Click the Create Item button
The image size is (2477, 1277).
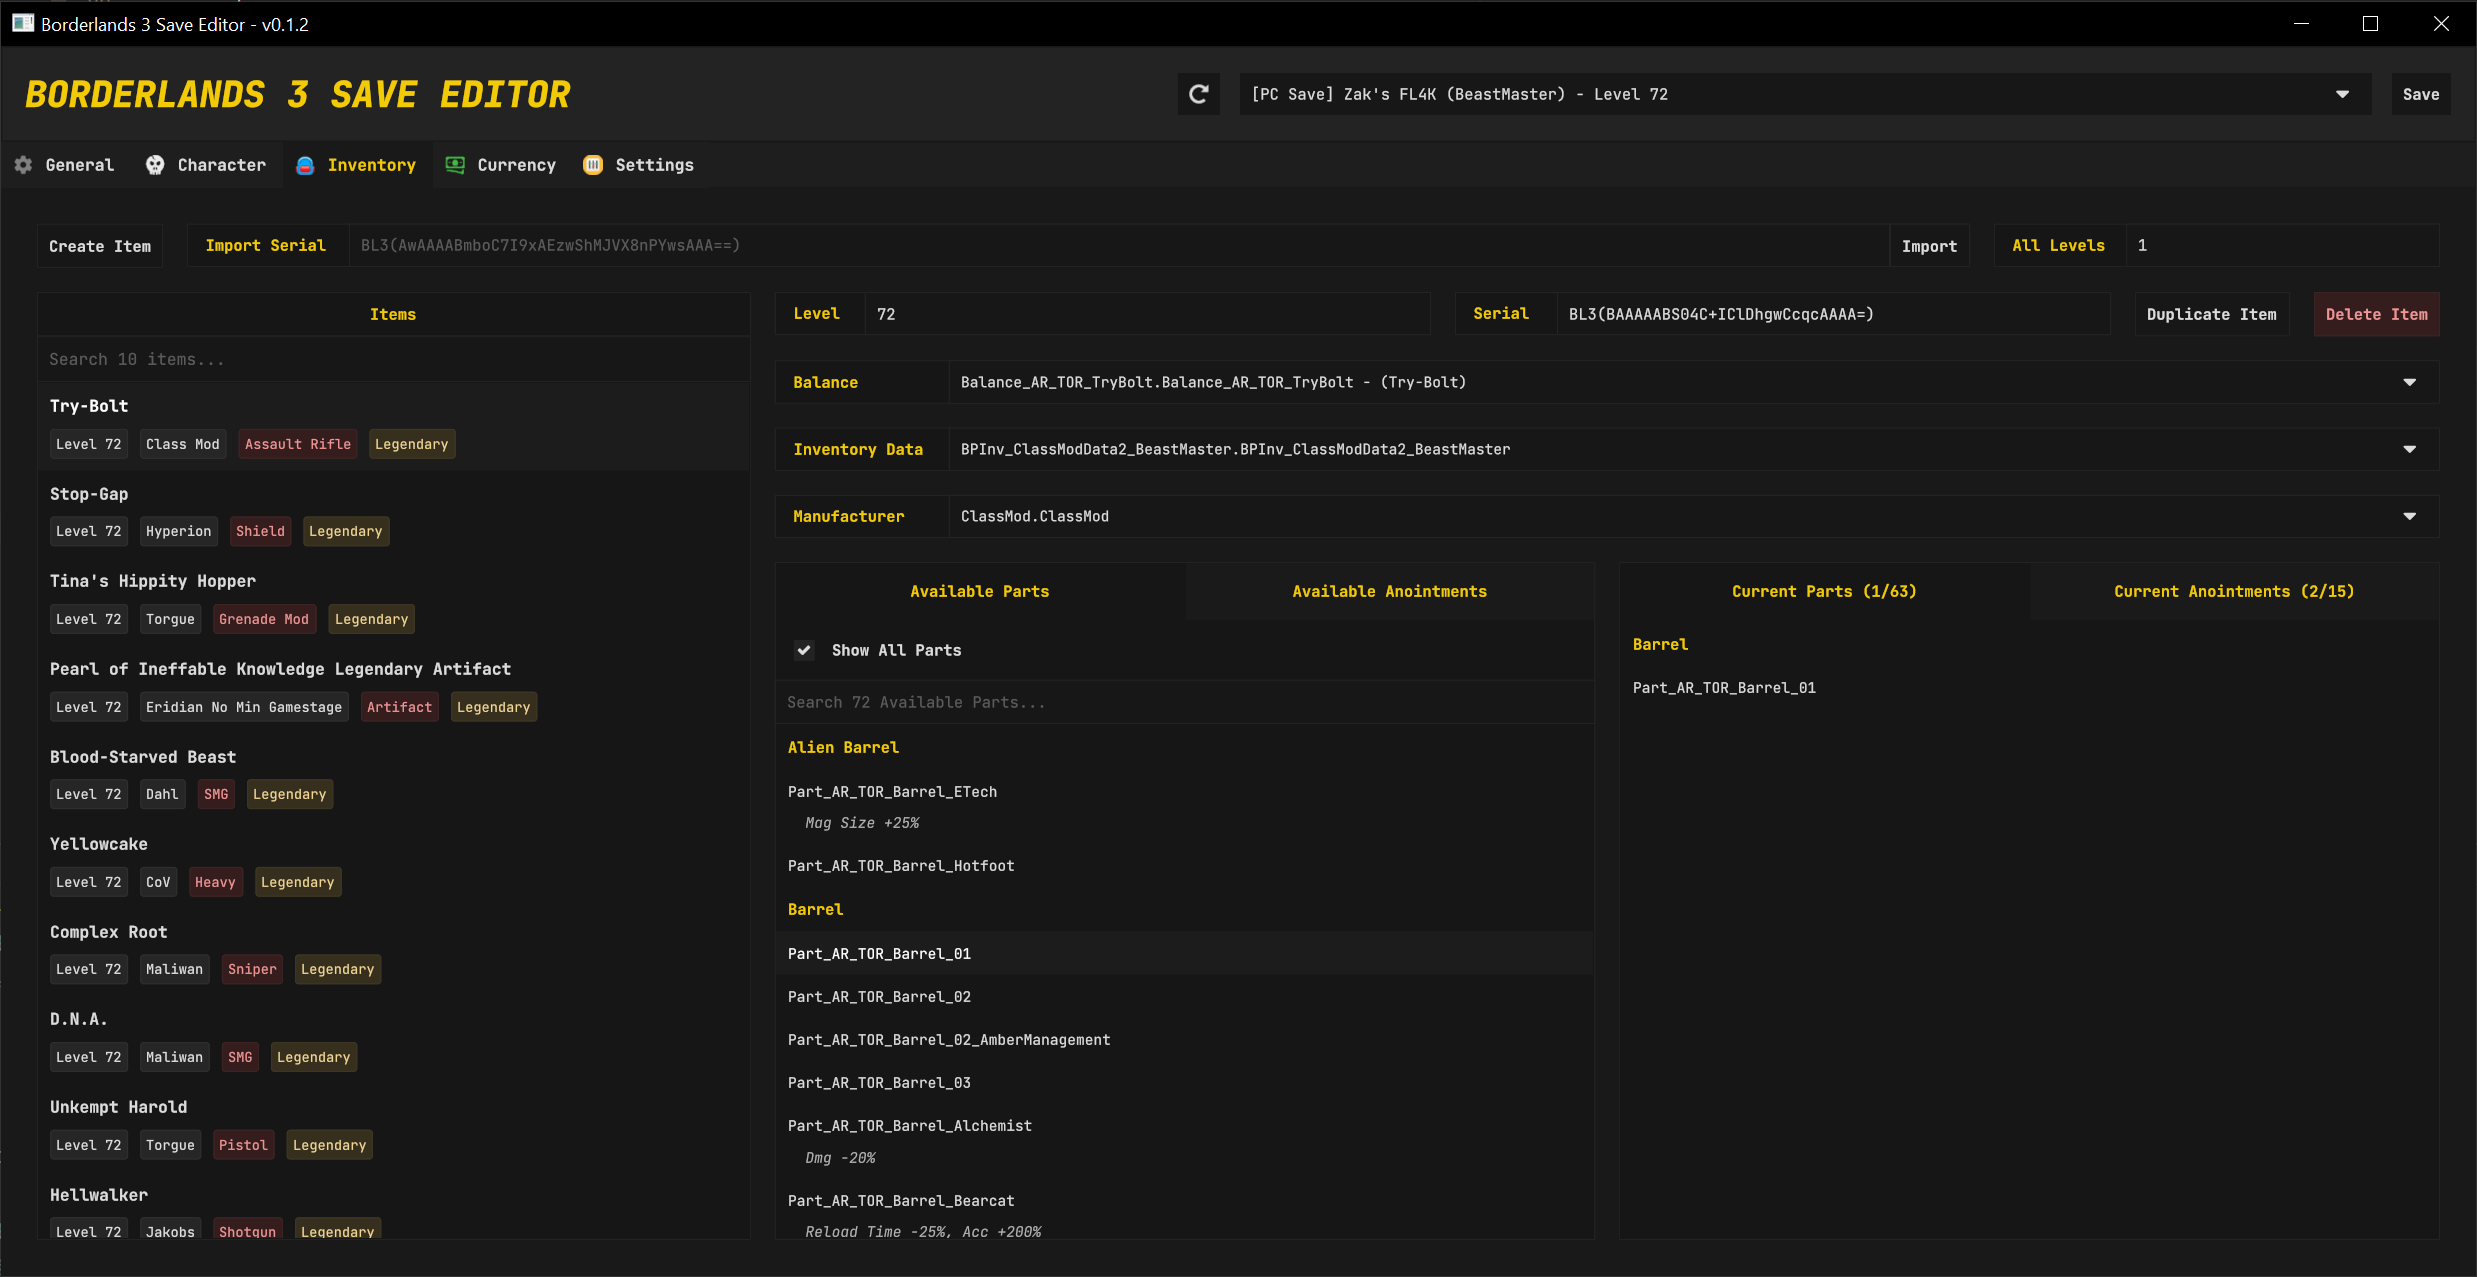[x=99, y=245]
